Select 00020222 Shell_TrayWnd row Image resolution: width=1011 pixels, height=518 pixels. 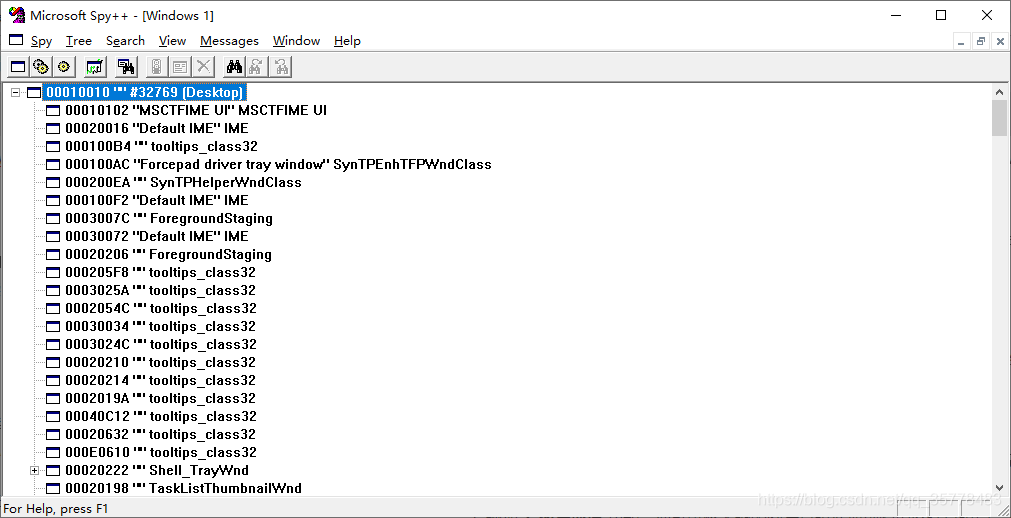click(157, 471)
